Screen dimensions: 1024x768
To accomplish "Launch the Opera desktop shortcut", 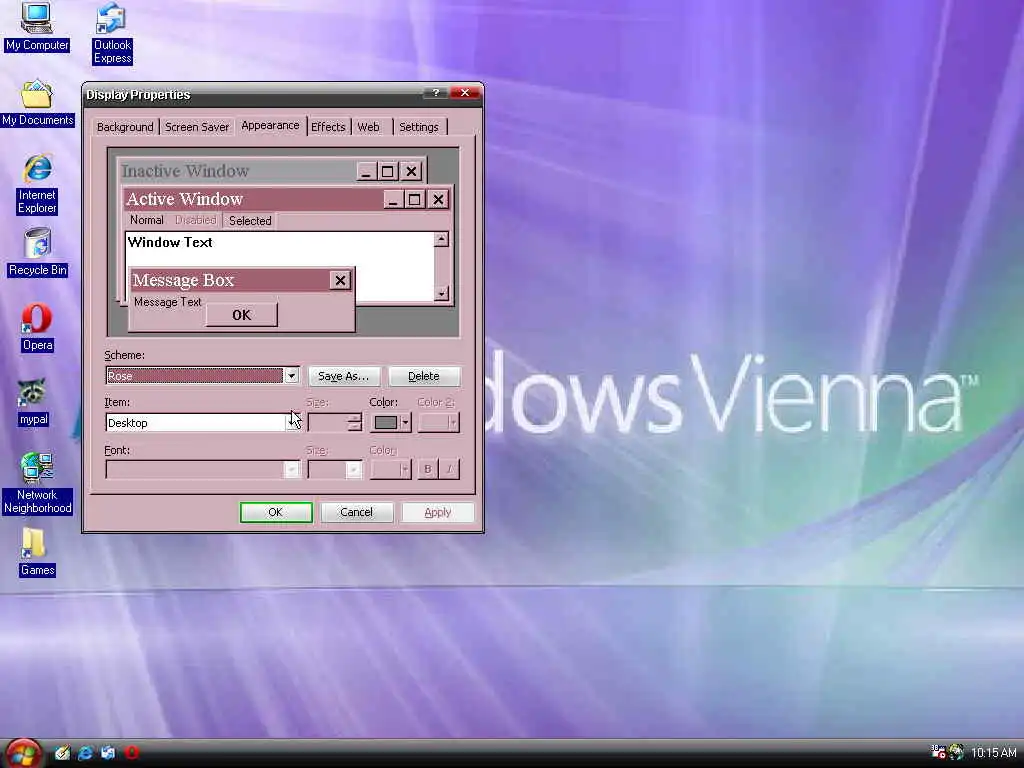I will click(37, 327).
